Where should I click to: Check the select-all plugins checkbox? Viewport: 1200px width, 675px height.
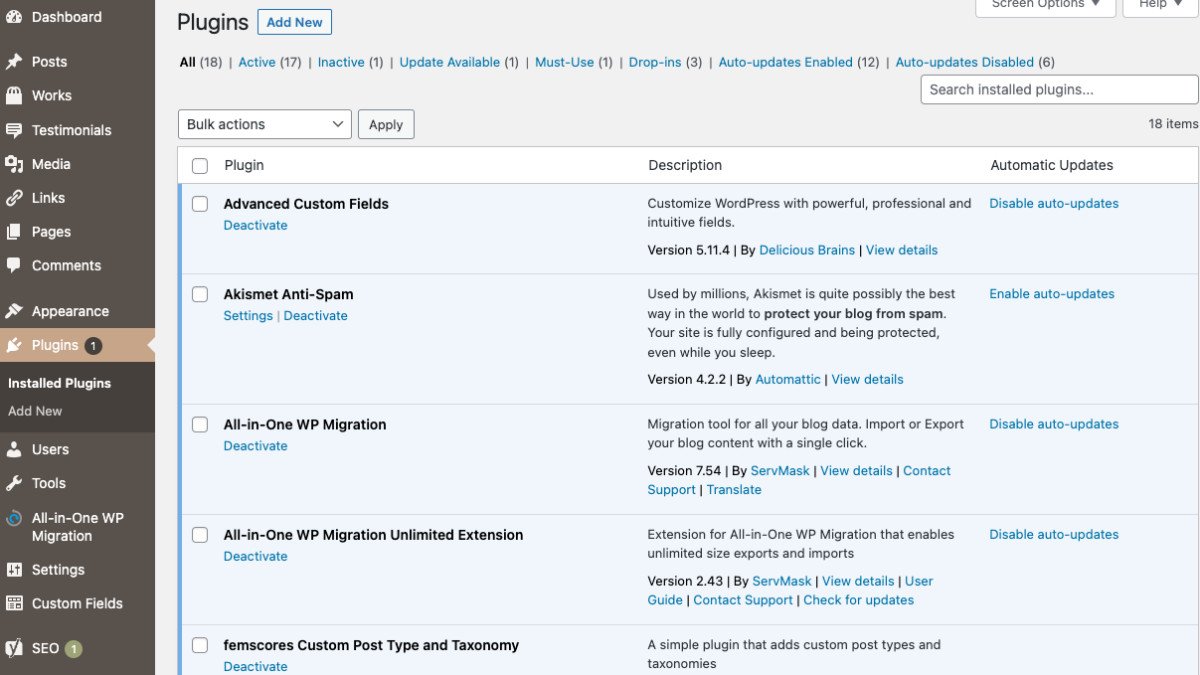tap(199, 165)
